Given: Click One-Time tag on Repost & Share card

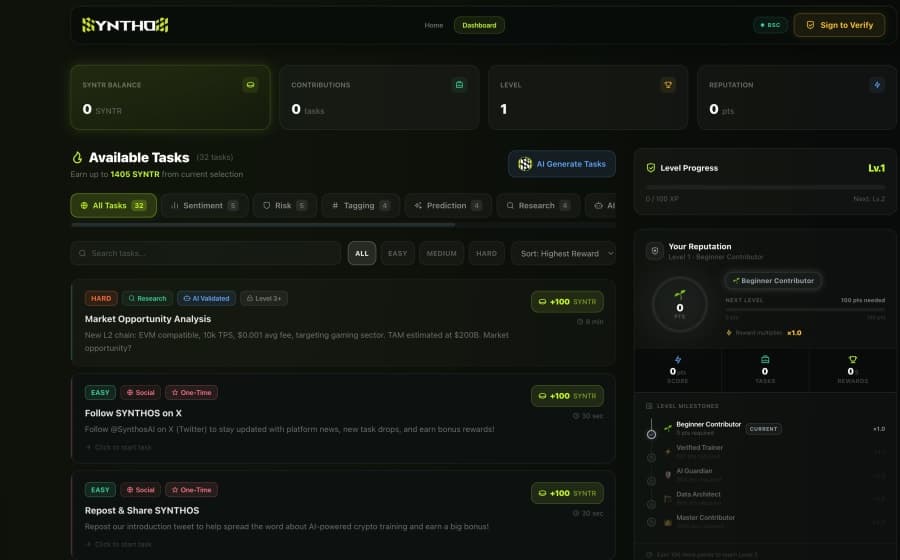Looking at the screenshot, I should tap(192, 490).
